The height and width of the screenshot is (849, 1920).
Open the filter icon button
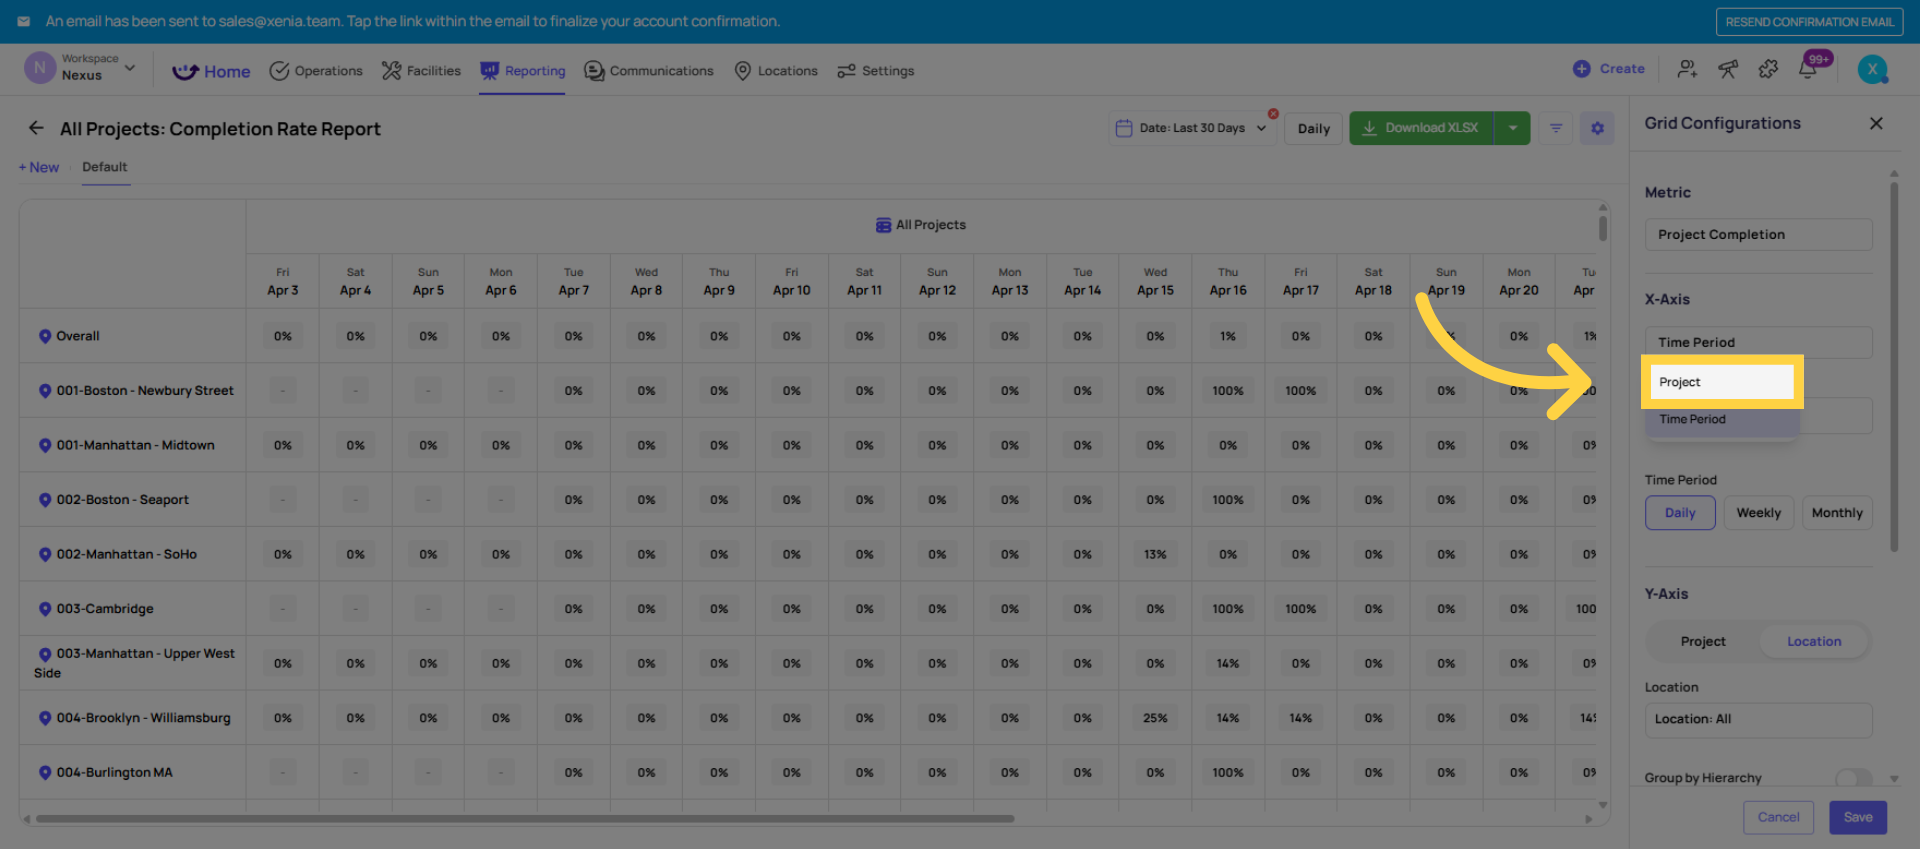click(1556, 128)
